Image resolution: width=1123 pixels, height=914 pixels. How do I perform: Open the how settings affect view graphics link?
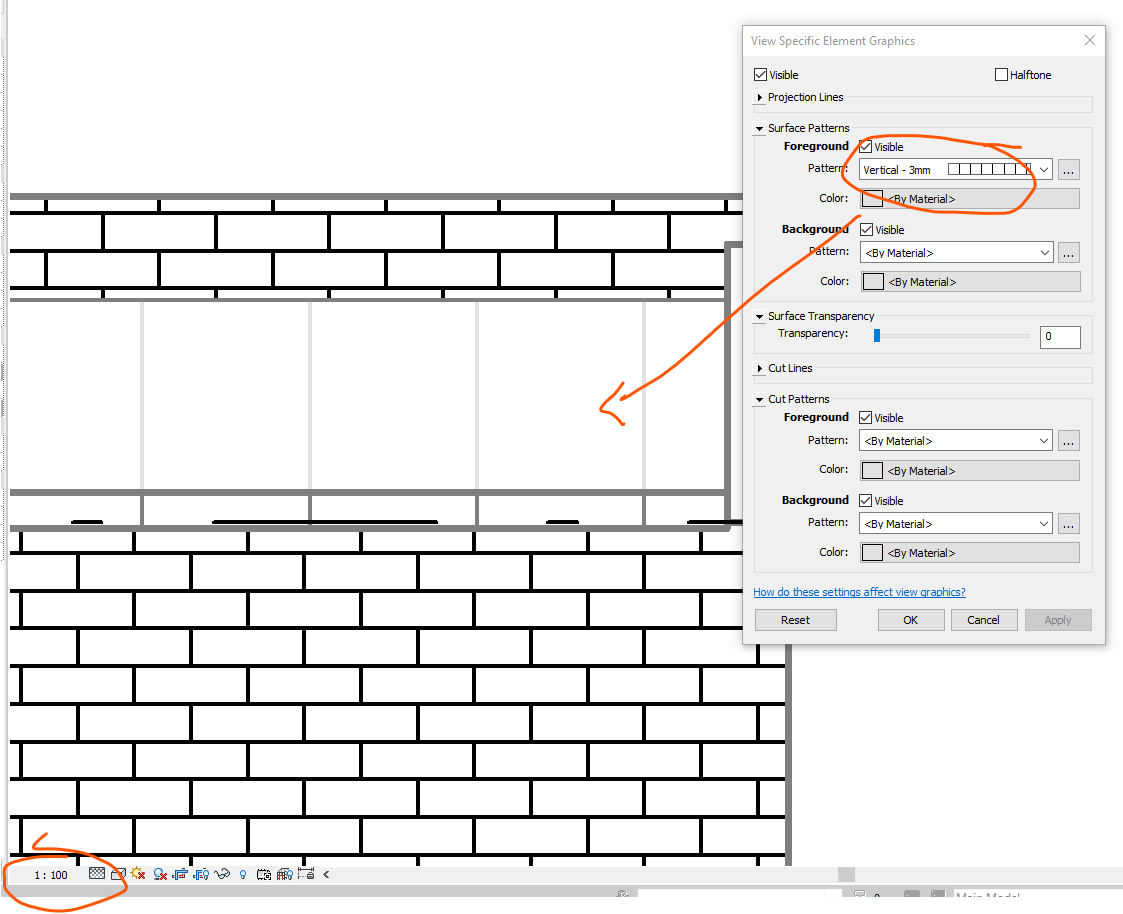(x=858, y=592)
